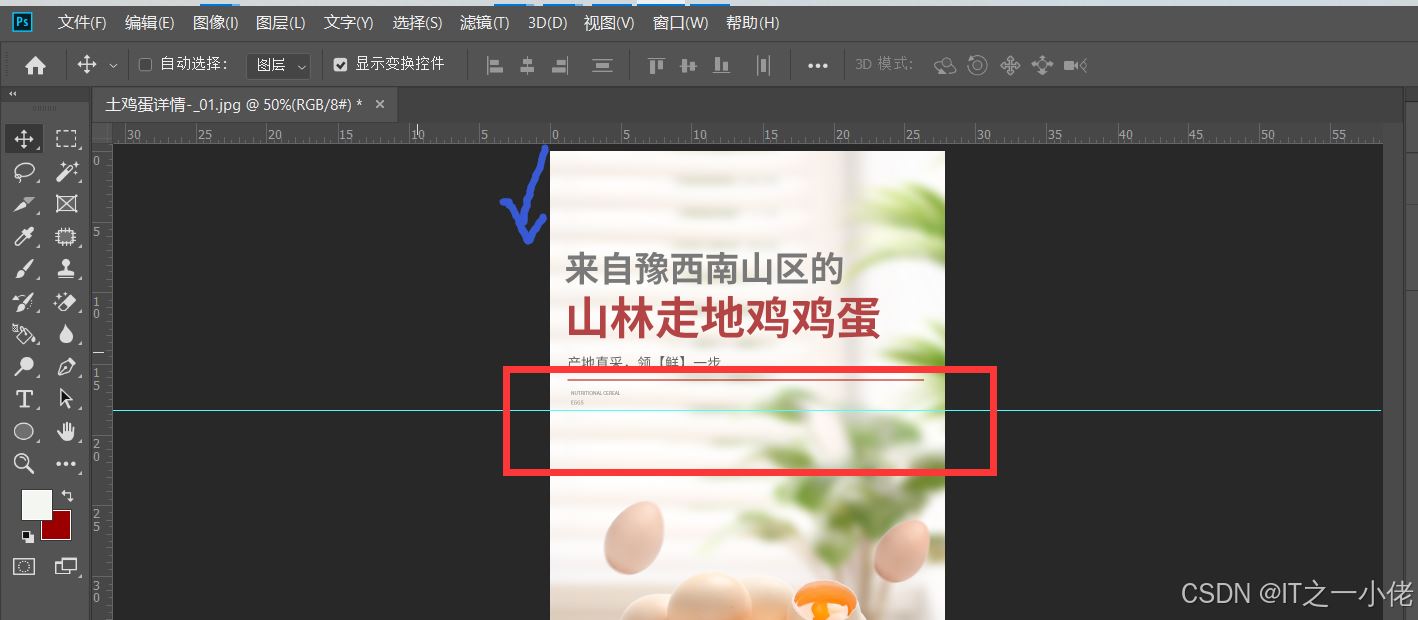The image size is (1418, 620).
Task: Click the 3D roll object icon
Action: [x=977, y=65]
